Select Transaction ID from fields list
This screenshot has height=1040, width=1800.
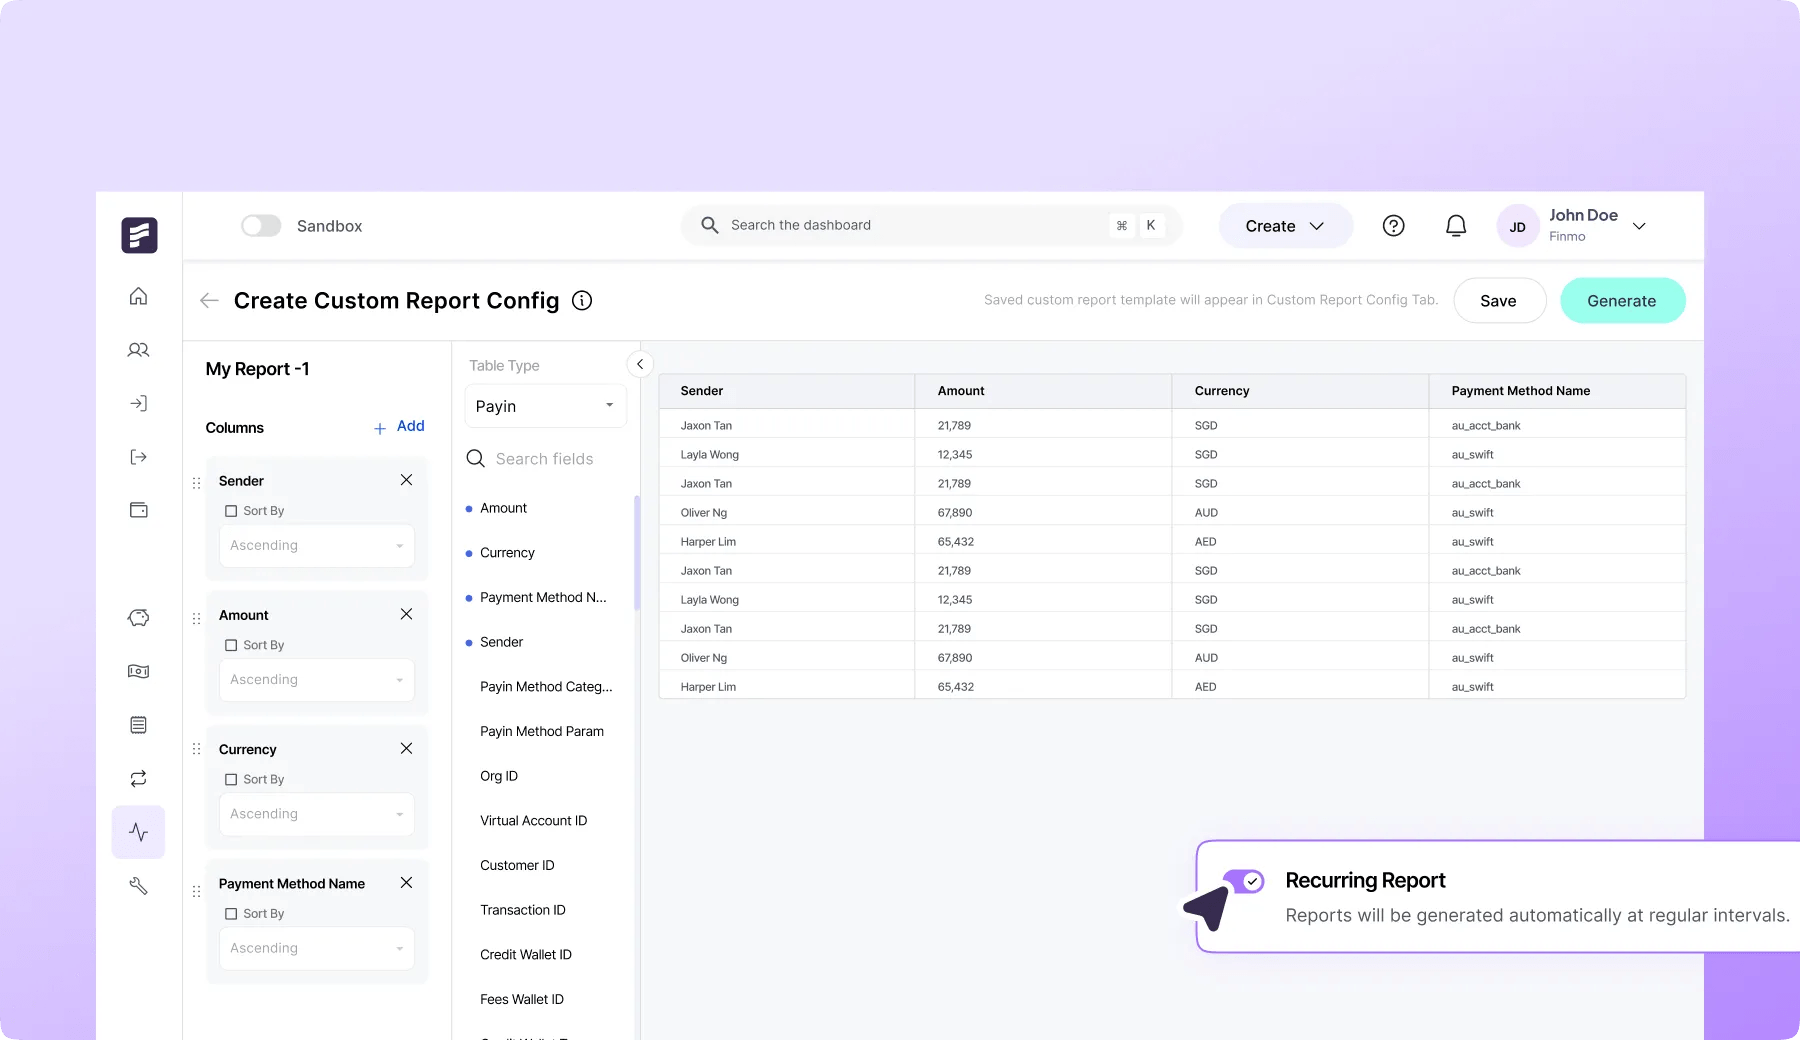coord(523,910)
